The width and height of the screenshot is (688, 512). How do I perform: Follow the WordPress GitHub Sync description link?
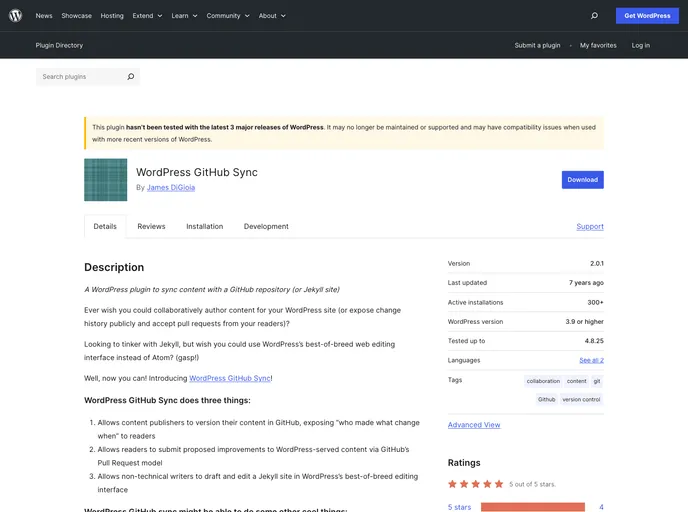coord(230,378)
